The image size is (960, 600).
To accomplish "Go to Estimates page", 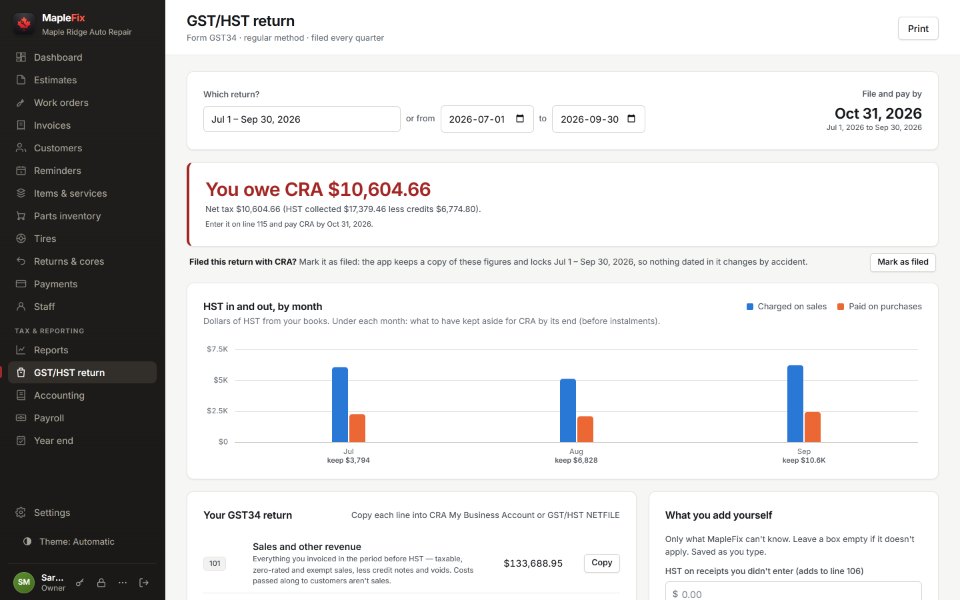I will tap(82, 80).
